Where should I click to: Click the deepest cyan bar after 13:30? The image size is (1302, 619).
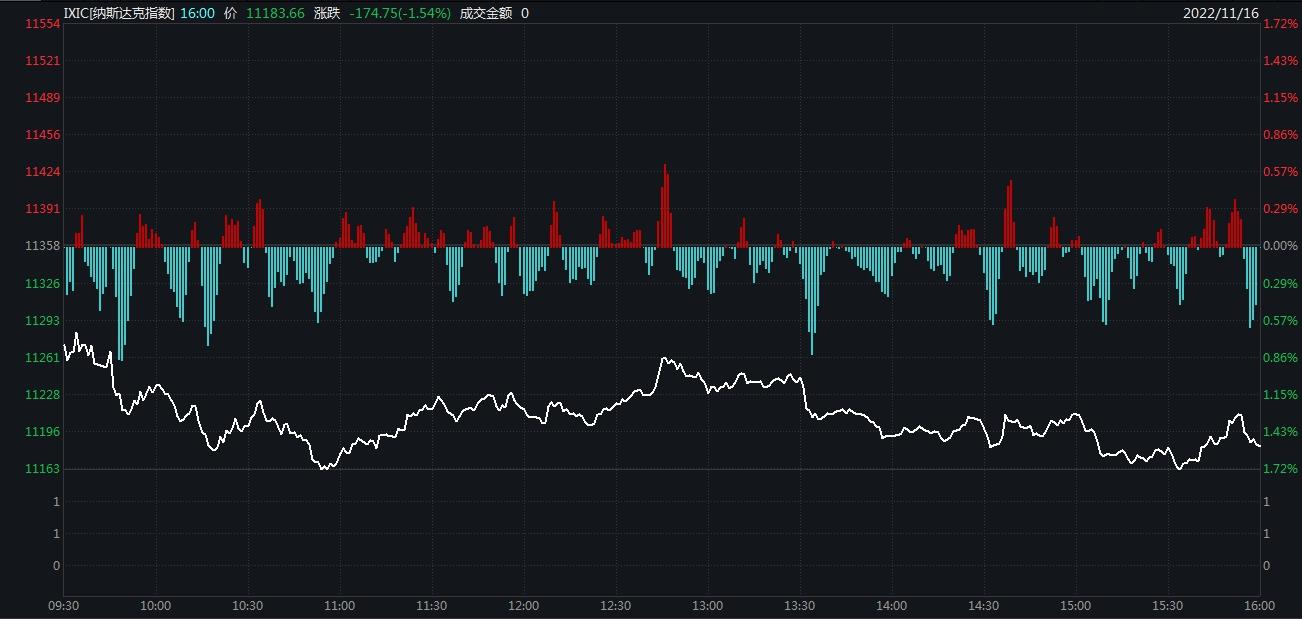[x=812, y=300]
